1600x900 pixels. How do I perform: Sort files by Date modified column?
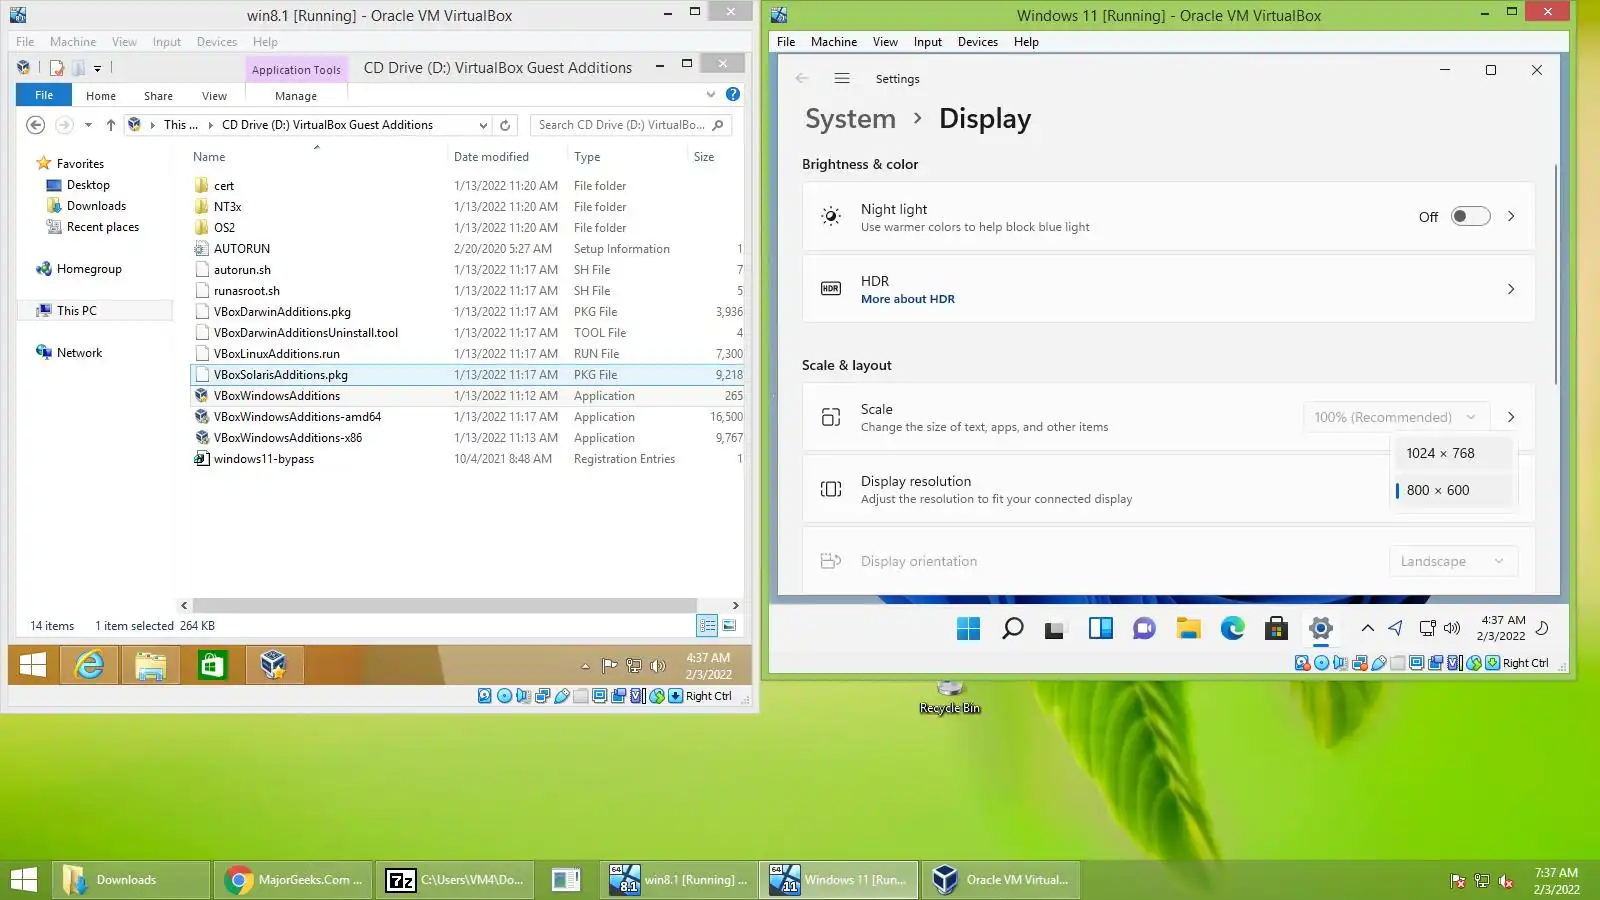[x=491, y=157]
